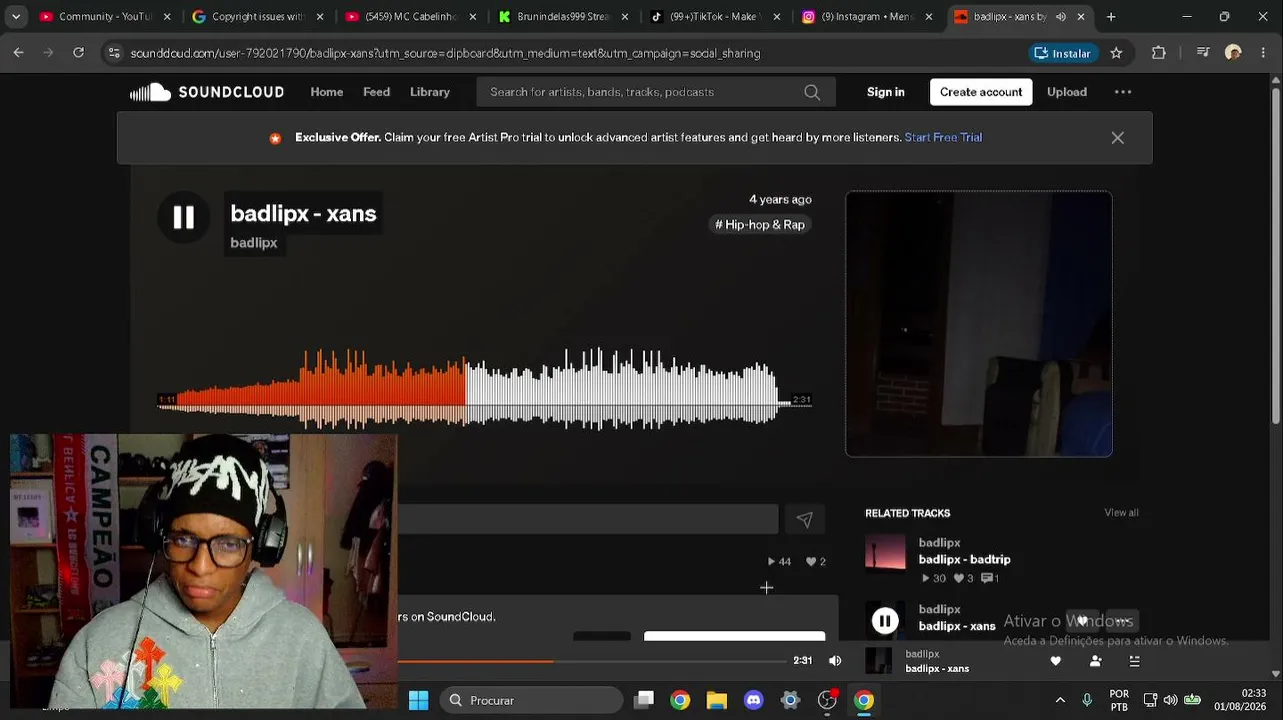Show hidden system tray icons
The height and width of the screenshot is (720, 1283).
1060,700
